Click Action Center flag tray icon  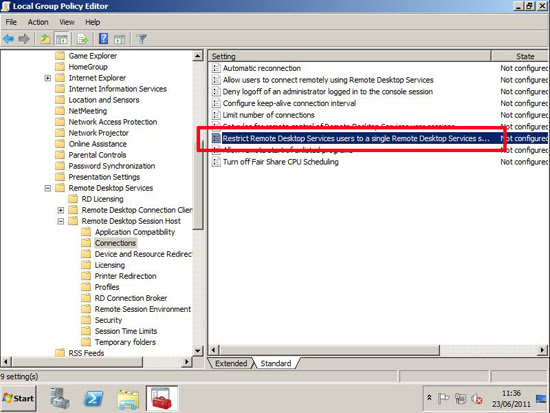click(x=443, y=398)
